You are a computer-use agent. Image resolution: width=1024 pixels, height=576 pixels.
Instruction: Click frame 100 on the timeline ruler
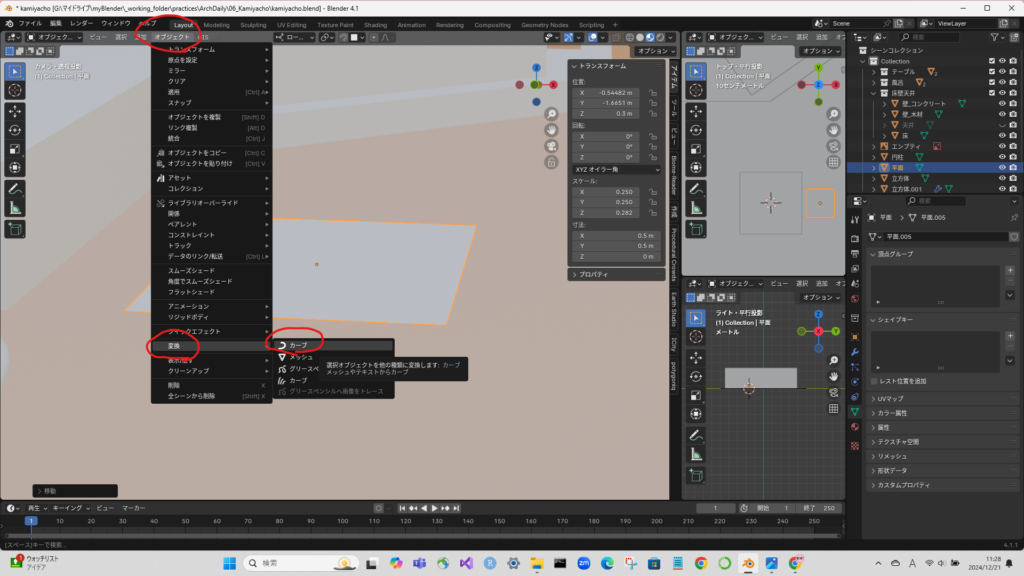pos(343,521)
